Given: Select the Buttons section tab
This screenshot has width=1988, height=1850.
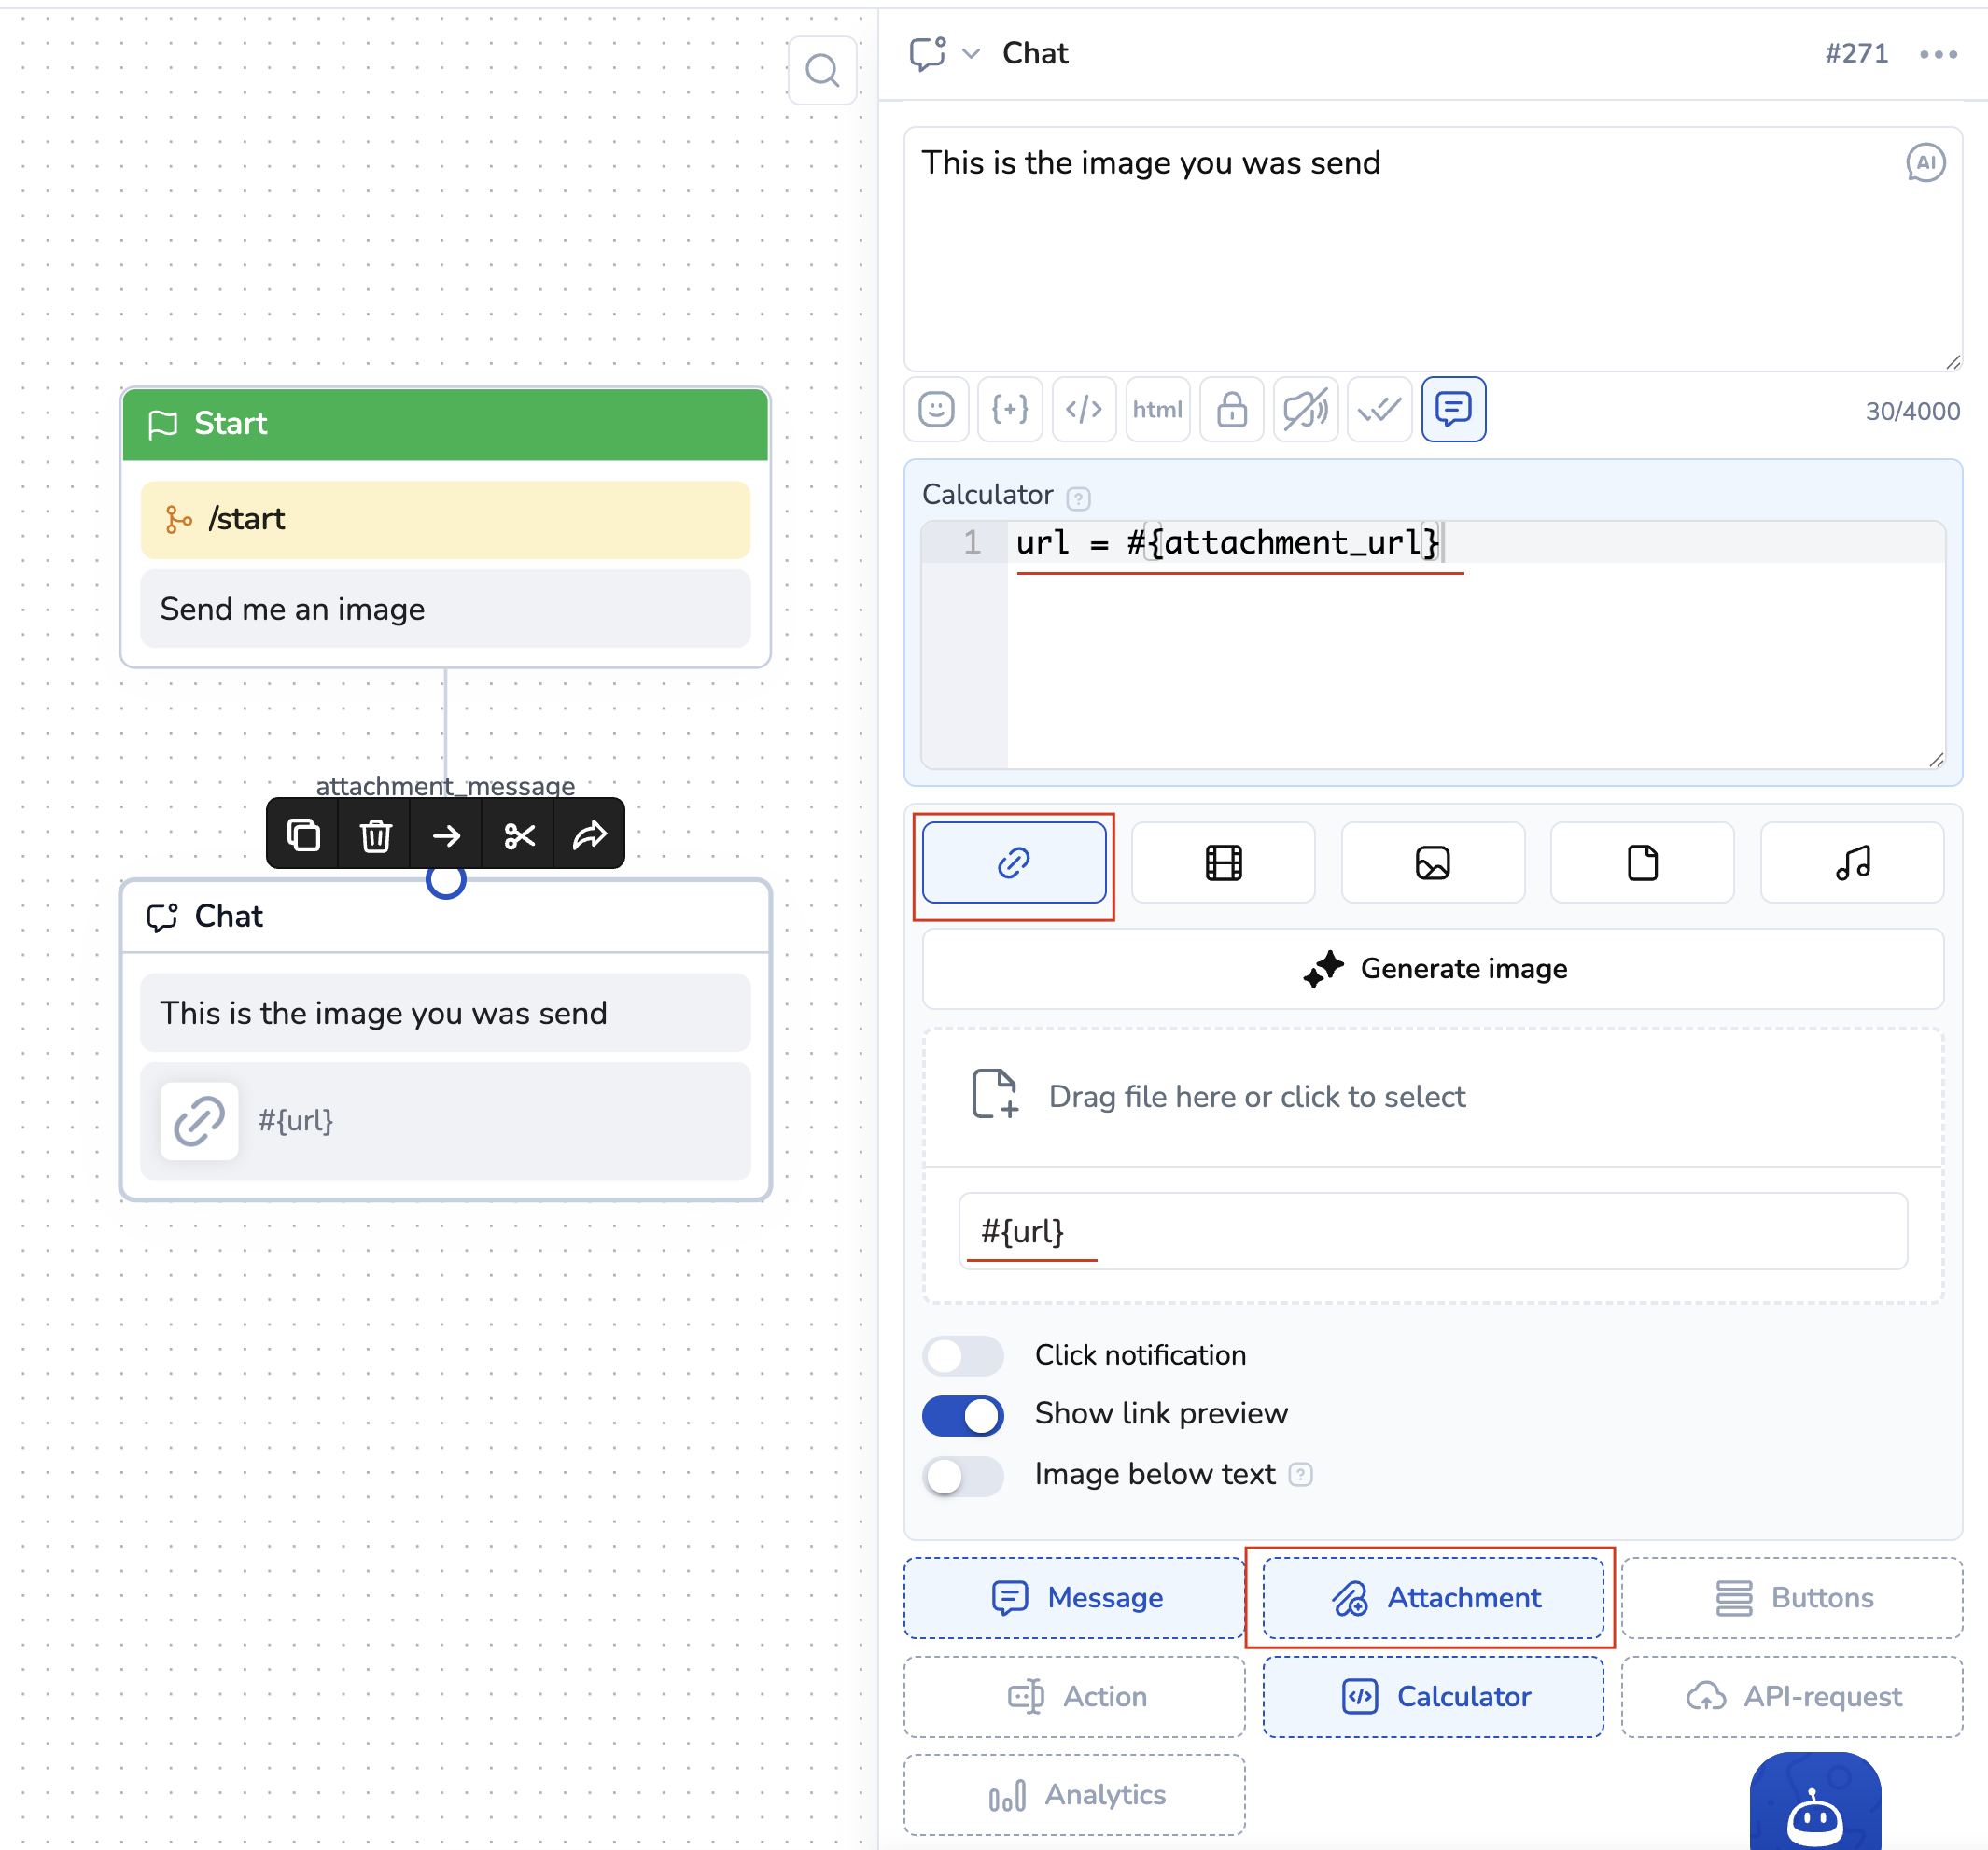Looking at the screenshot, I should pos(1792,1597).
